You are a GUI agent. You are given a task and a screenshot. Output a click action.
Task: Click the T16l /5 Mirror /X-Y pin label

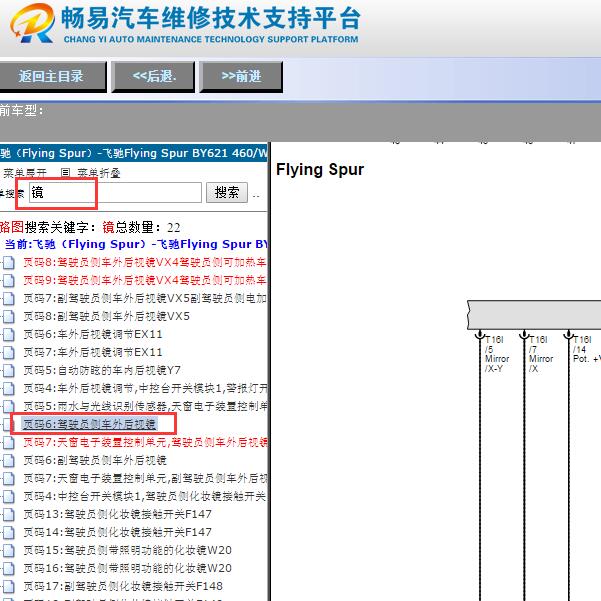497,354
